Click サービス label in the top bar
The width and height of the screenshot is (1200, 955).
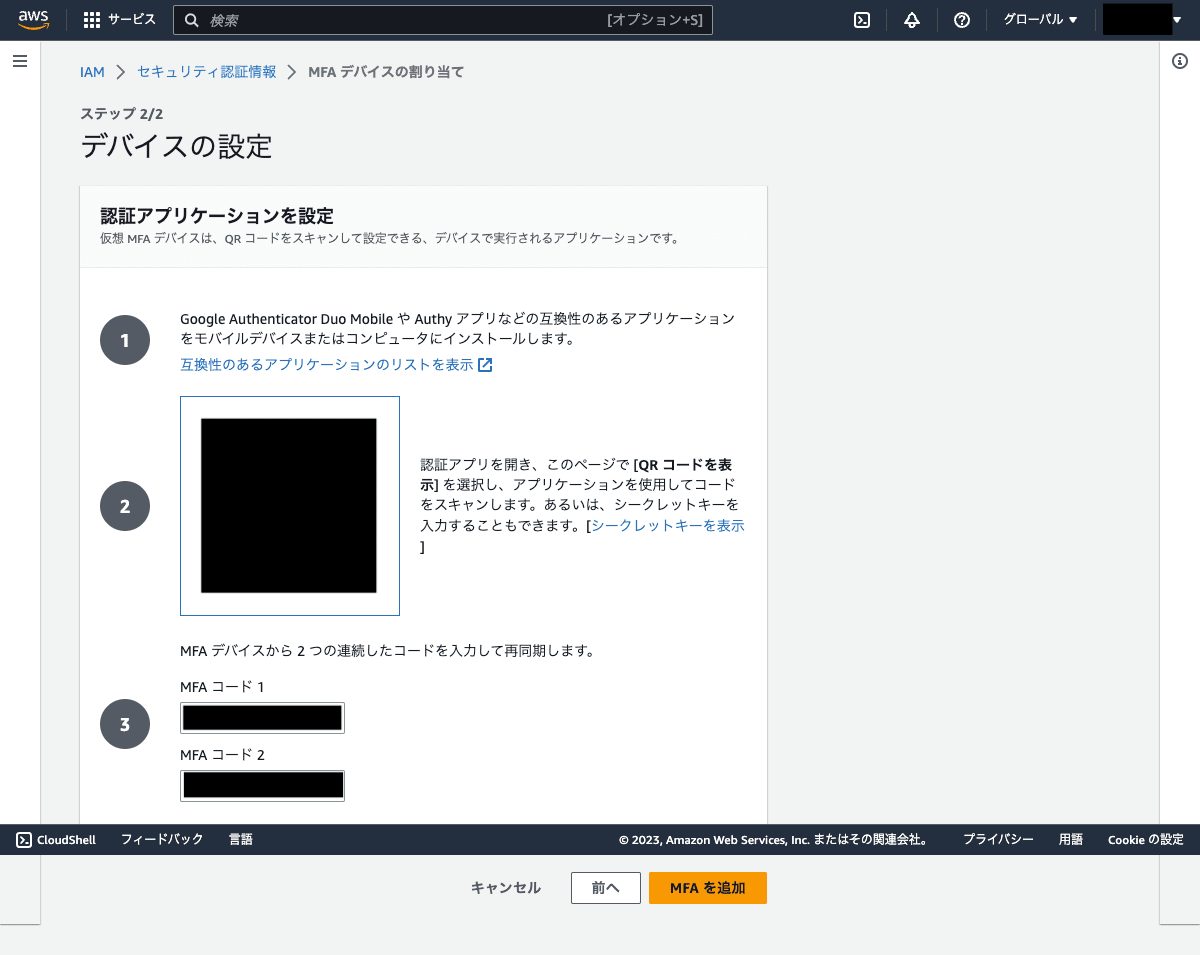(x=131, y=20)
